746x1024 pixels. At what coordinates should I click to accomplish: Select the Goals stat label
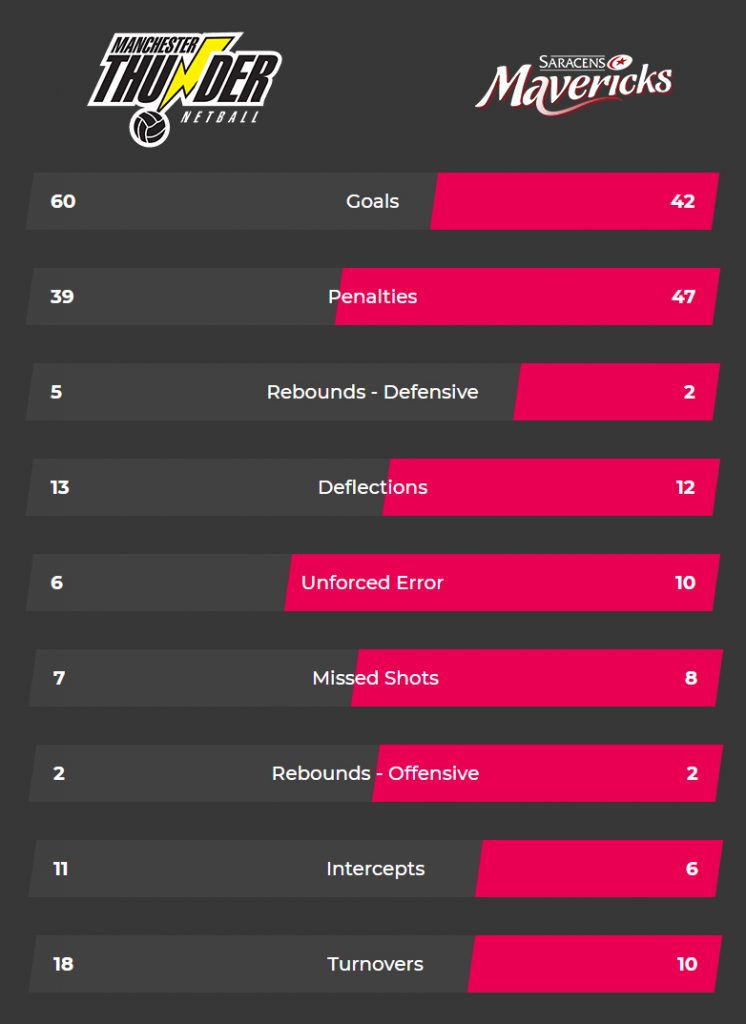click(x=372, y=201)
